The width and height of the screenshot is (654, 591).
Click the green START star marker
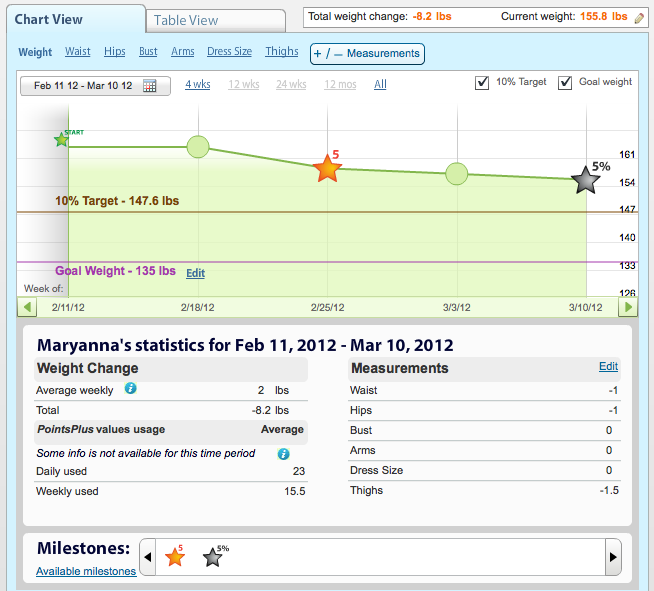click(62, 140)
